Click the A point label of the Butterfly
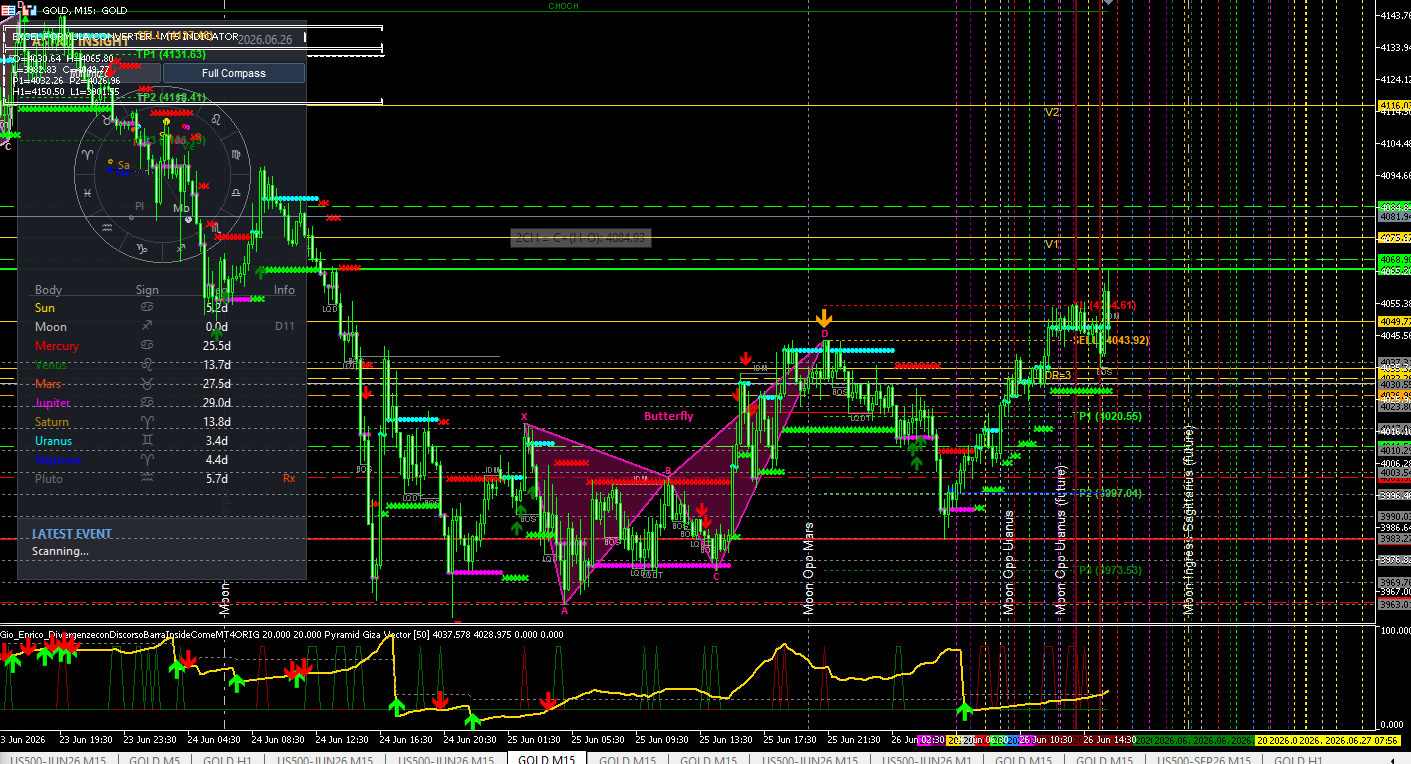The width and height of the screenshot is (1411, 764). [x=565, y=610]
